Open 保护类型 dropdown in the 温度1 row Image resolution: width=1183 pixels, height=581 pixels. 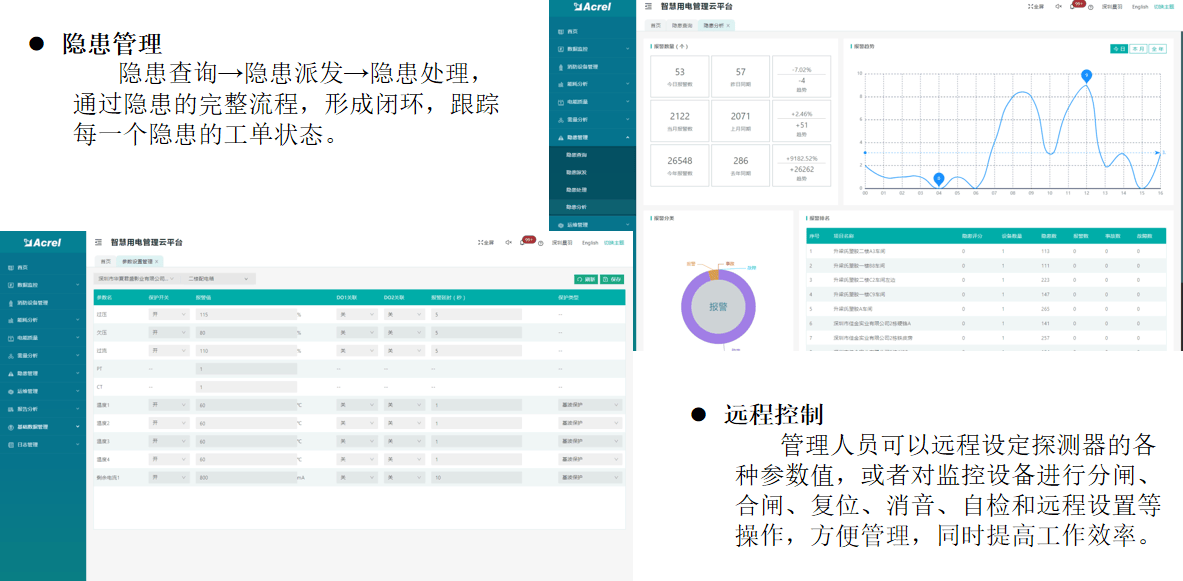coord(590,405)
